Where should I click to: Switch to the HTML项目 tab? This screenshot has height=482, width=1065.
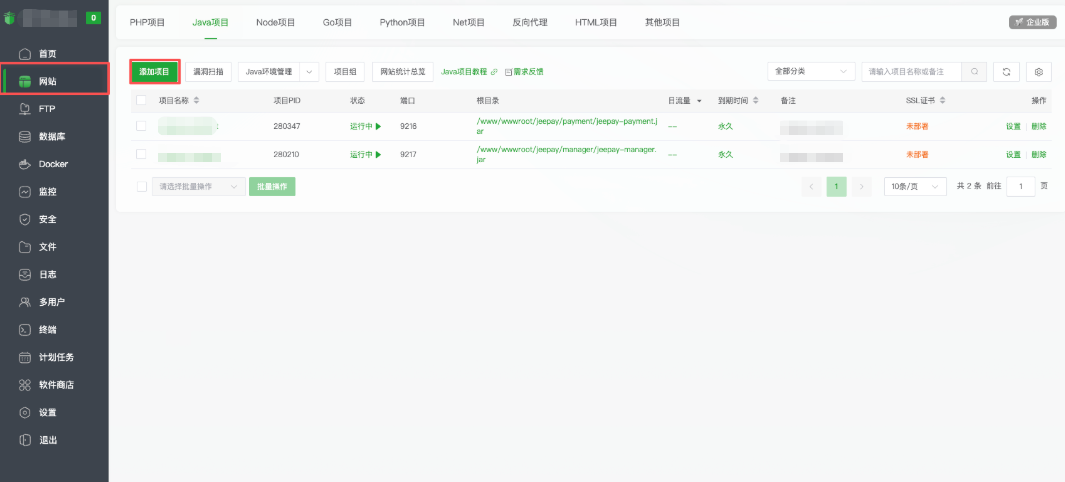tap(596, 22)
